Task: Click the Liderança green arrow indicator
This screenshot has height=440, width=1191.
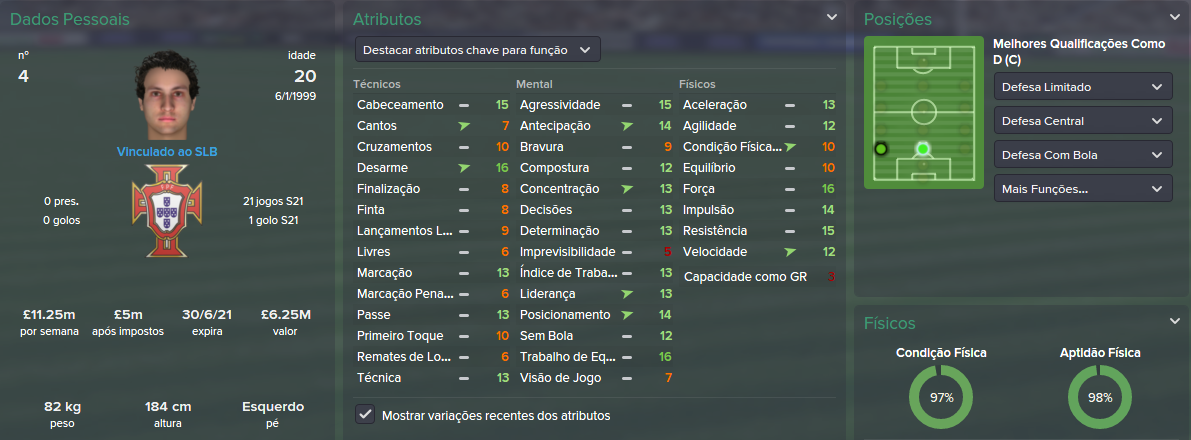Action: 627,293
